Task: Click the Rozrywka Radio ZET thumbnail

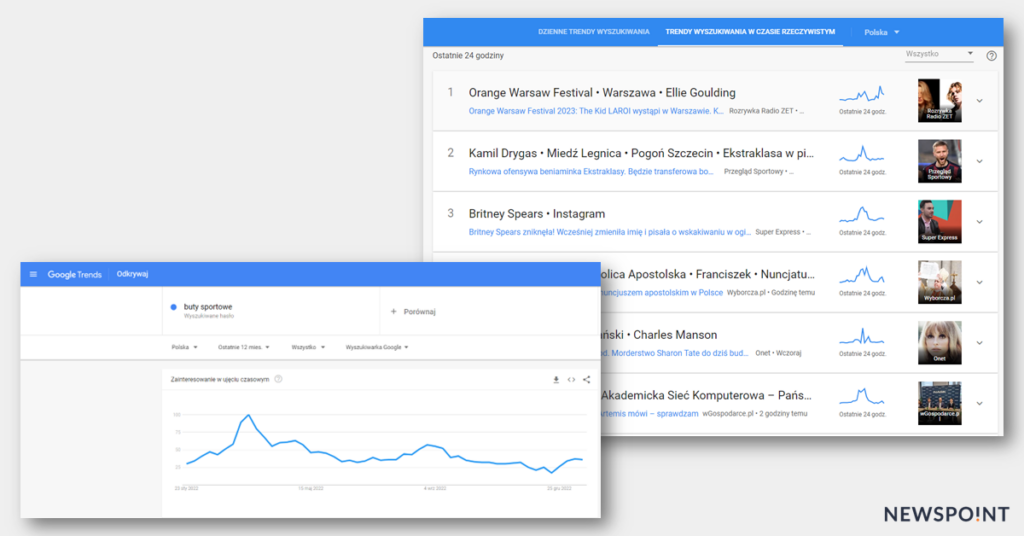Action: 939,101
